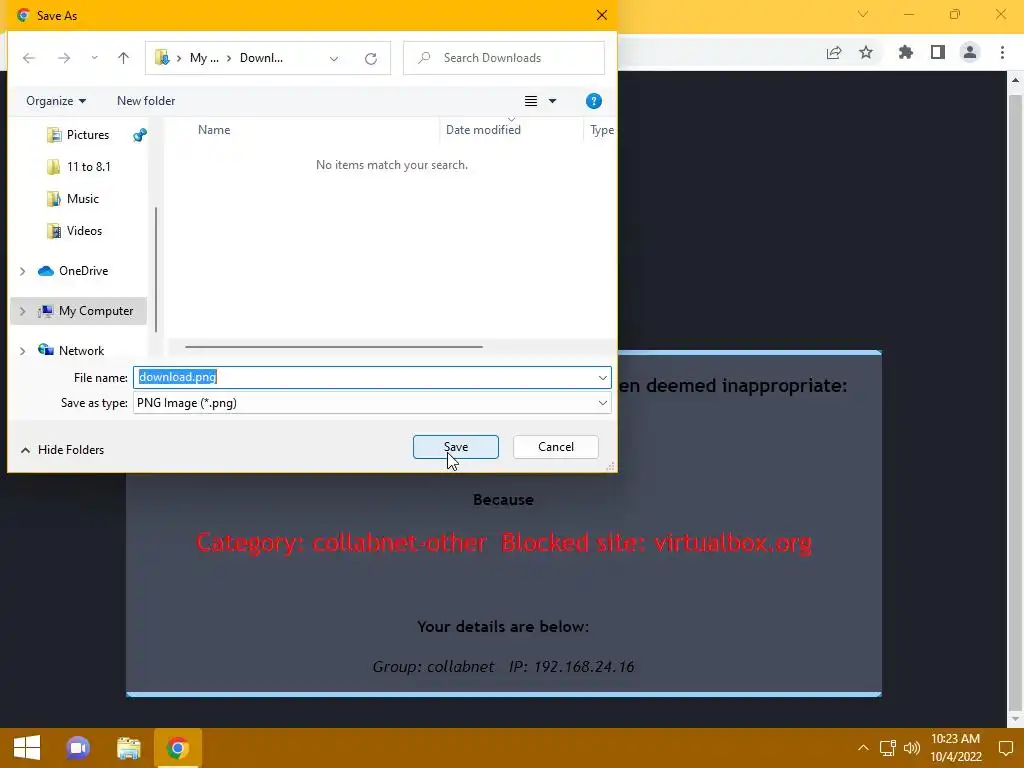This screenshot has width=1024, height=768.
Task: Open the blue Help icon
Action: pos(594,101)
